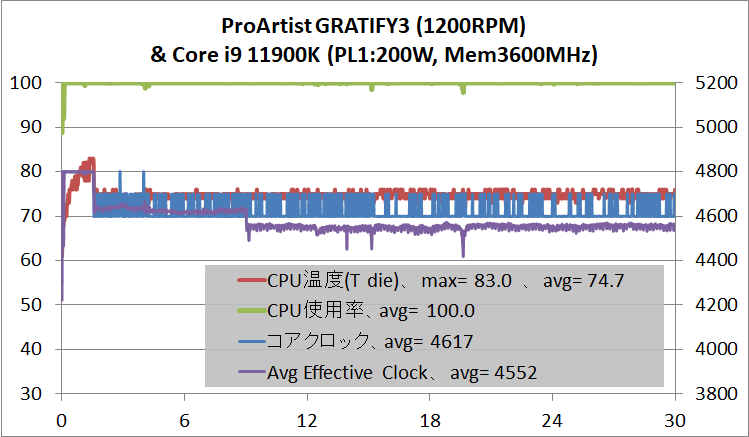The width and height of the screenshot is (749, 437).
Task: Click the right axis label '5000'
Action: [x=716, y=127]
